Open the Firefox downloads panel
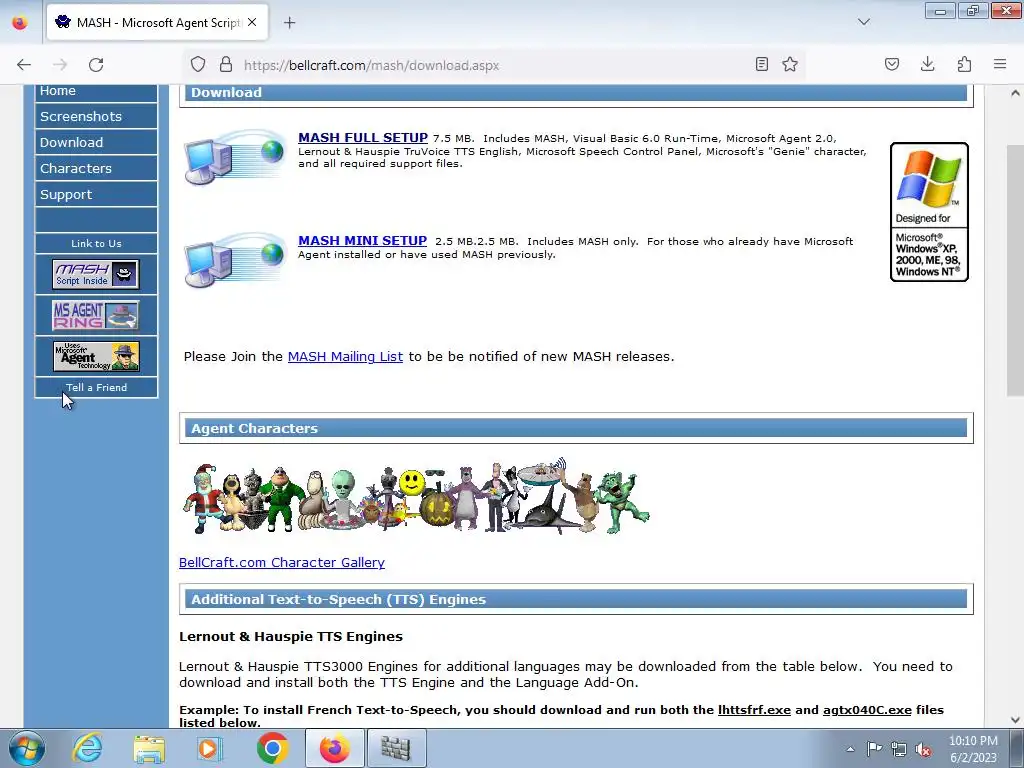 [927, 64]
